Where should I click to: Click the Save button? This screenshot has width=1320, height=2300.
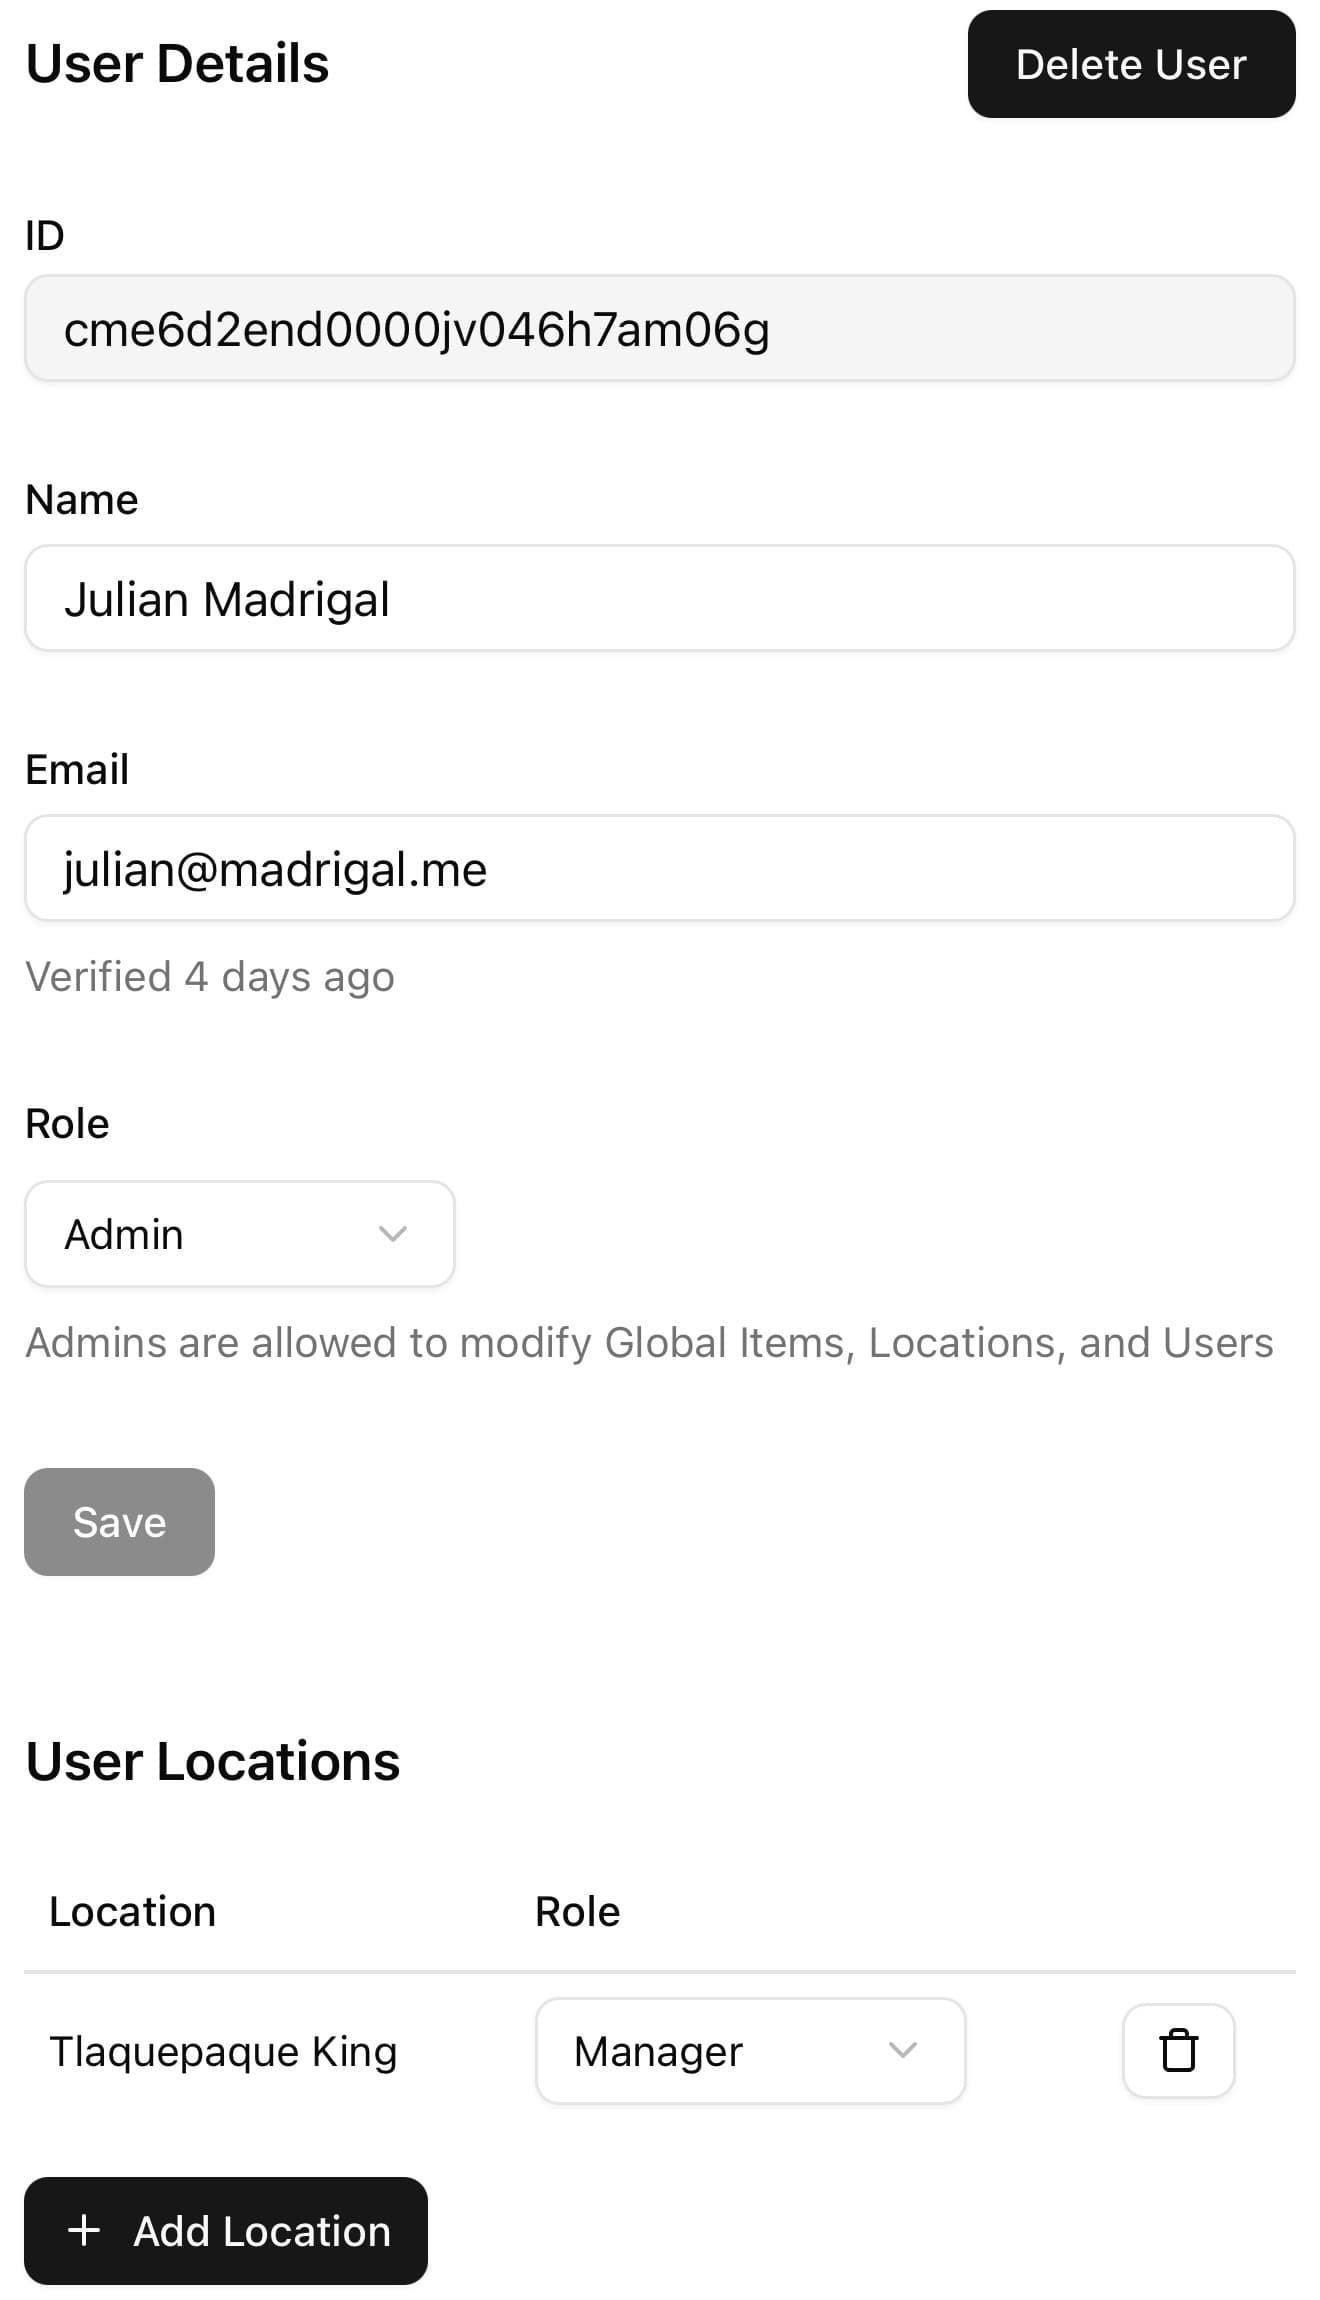coord(119,1522)
